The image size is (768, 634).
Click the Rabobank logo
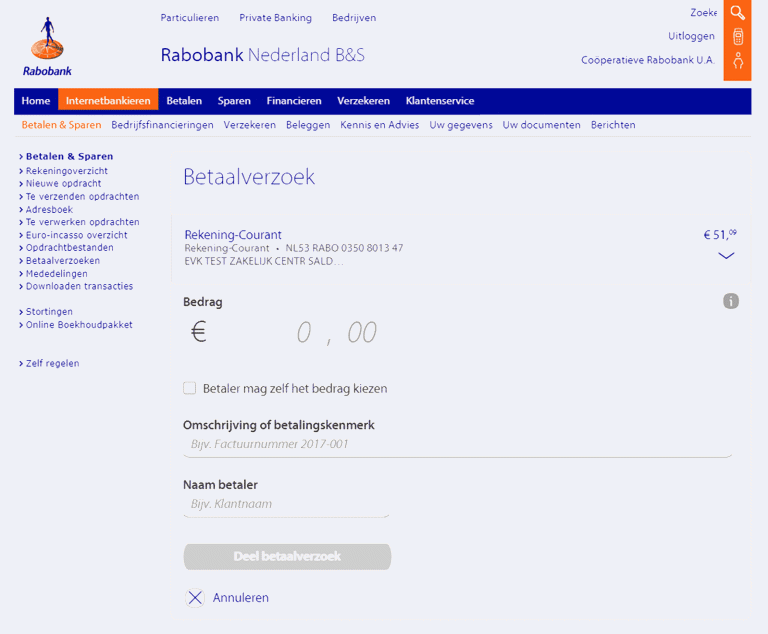click(47, 47)
